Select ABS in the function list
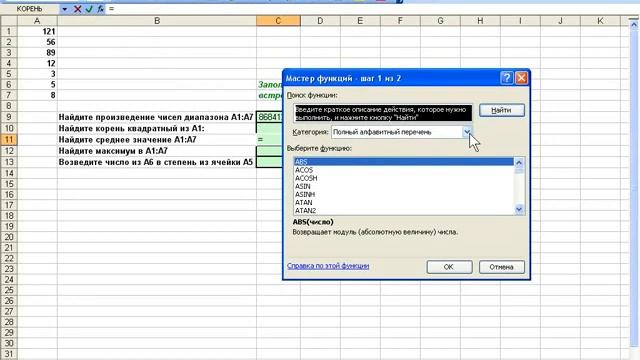Image resolution: width=640 pixels, height=360 pixels. (403, 162)
